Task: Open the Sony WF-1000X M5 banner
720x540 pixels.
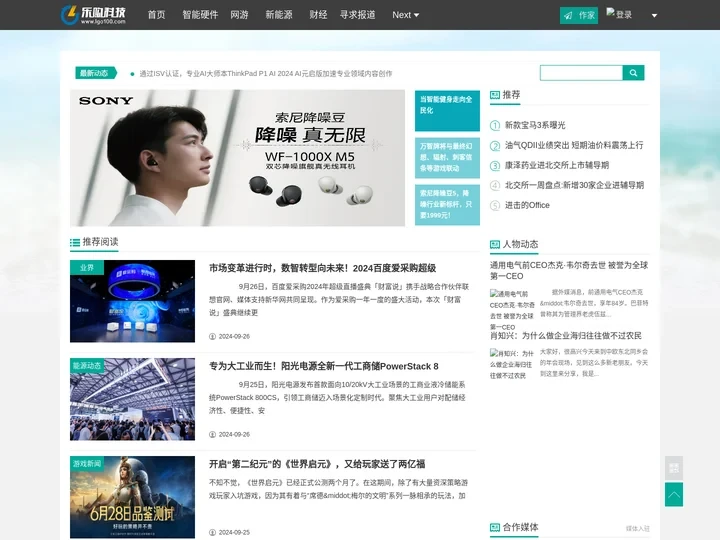Action: tap(237, 158)
